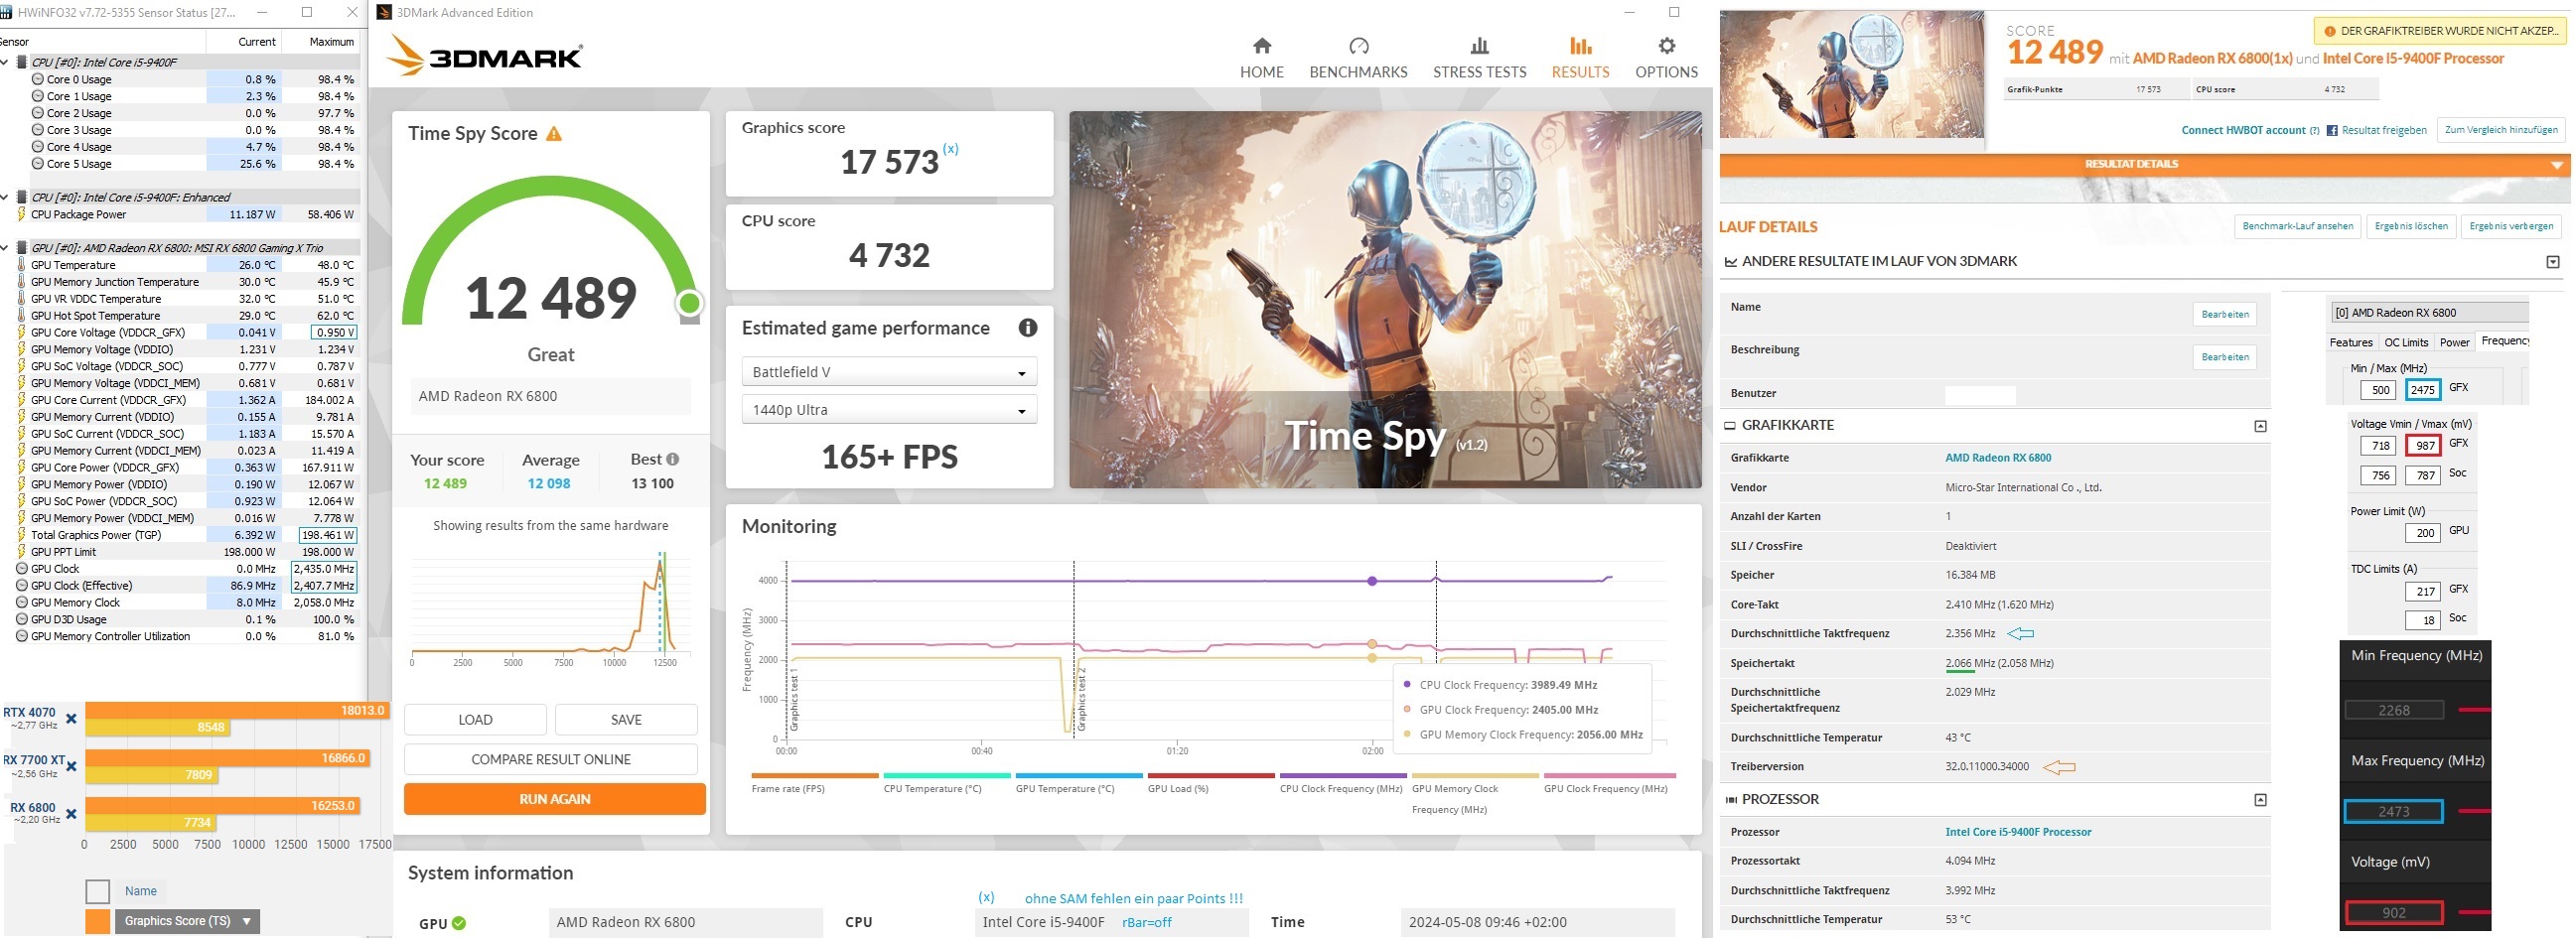Click the GPU D3D Usage sensor icon

click(x=22, y=620)
